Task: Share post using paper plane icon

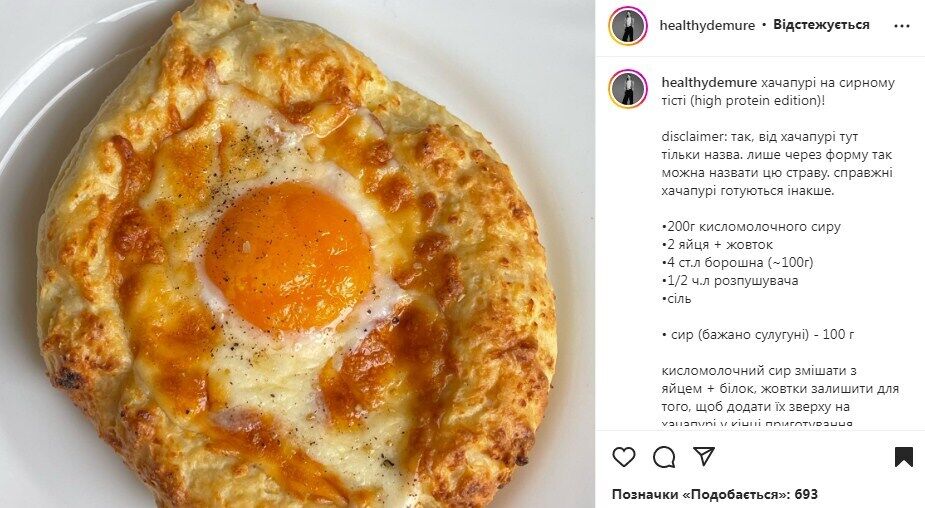Action: pyautogui.click(x=704, y=456)
